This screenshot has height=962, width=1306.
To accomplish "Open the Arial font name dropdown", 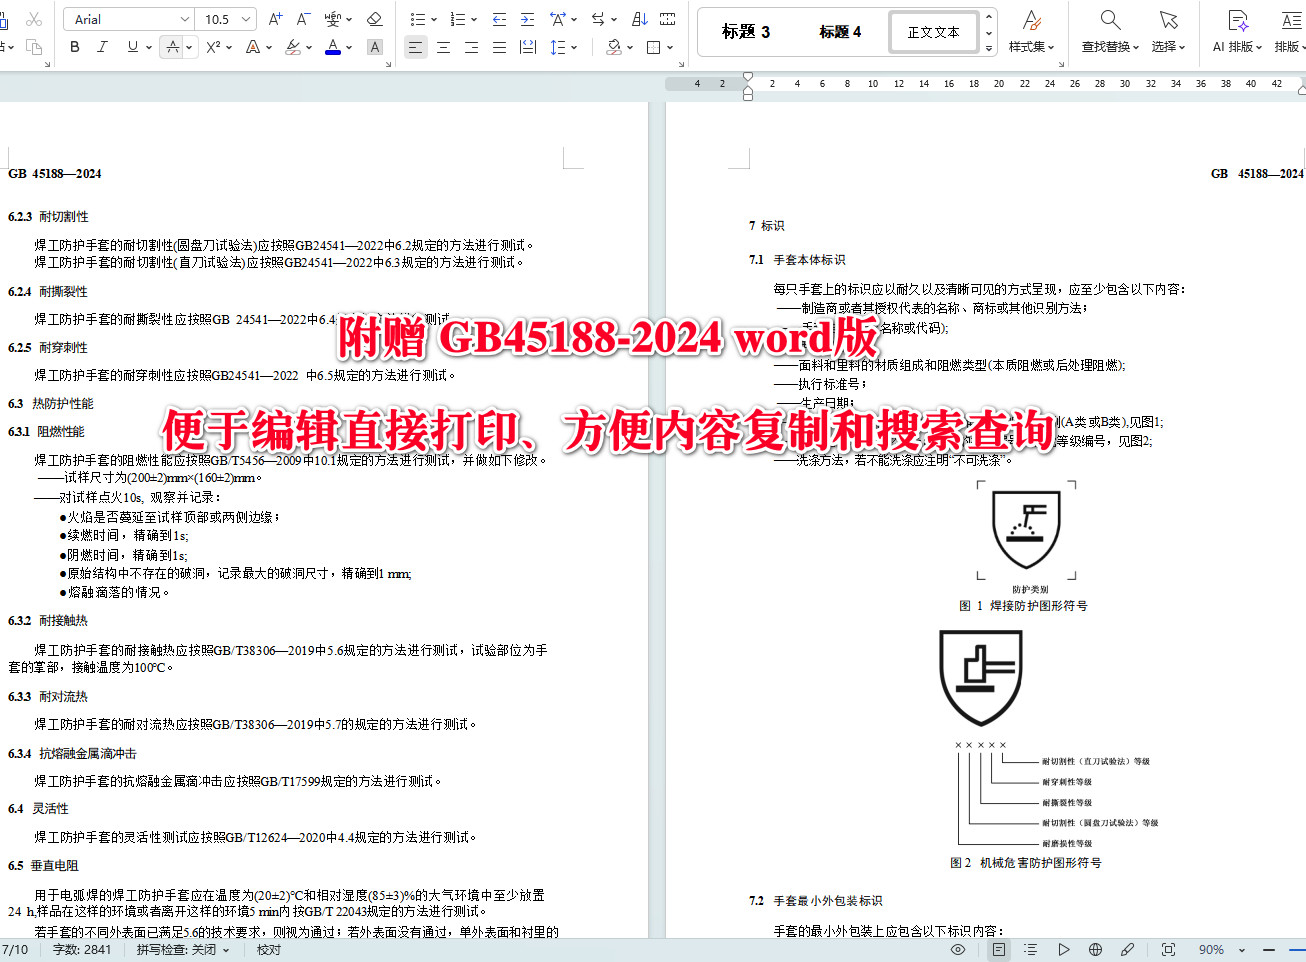I will pyautogui.click(x=128, y=18).
